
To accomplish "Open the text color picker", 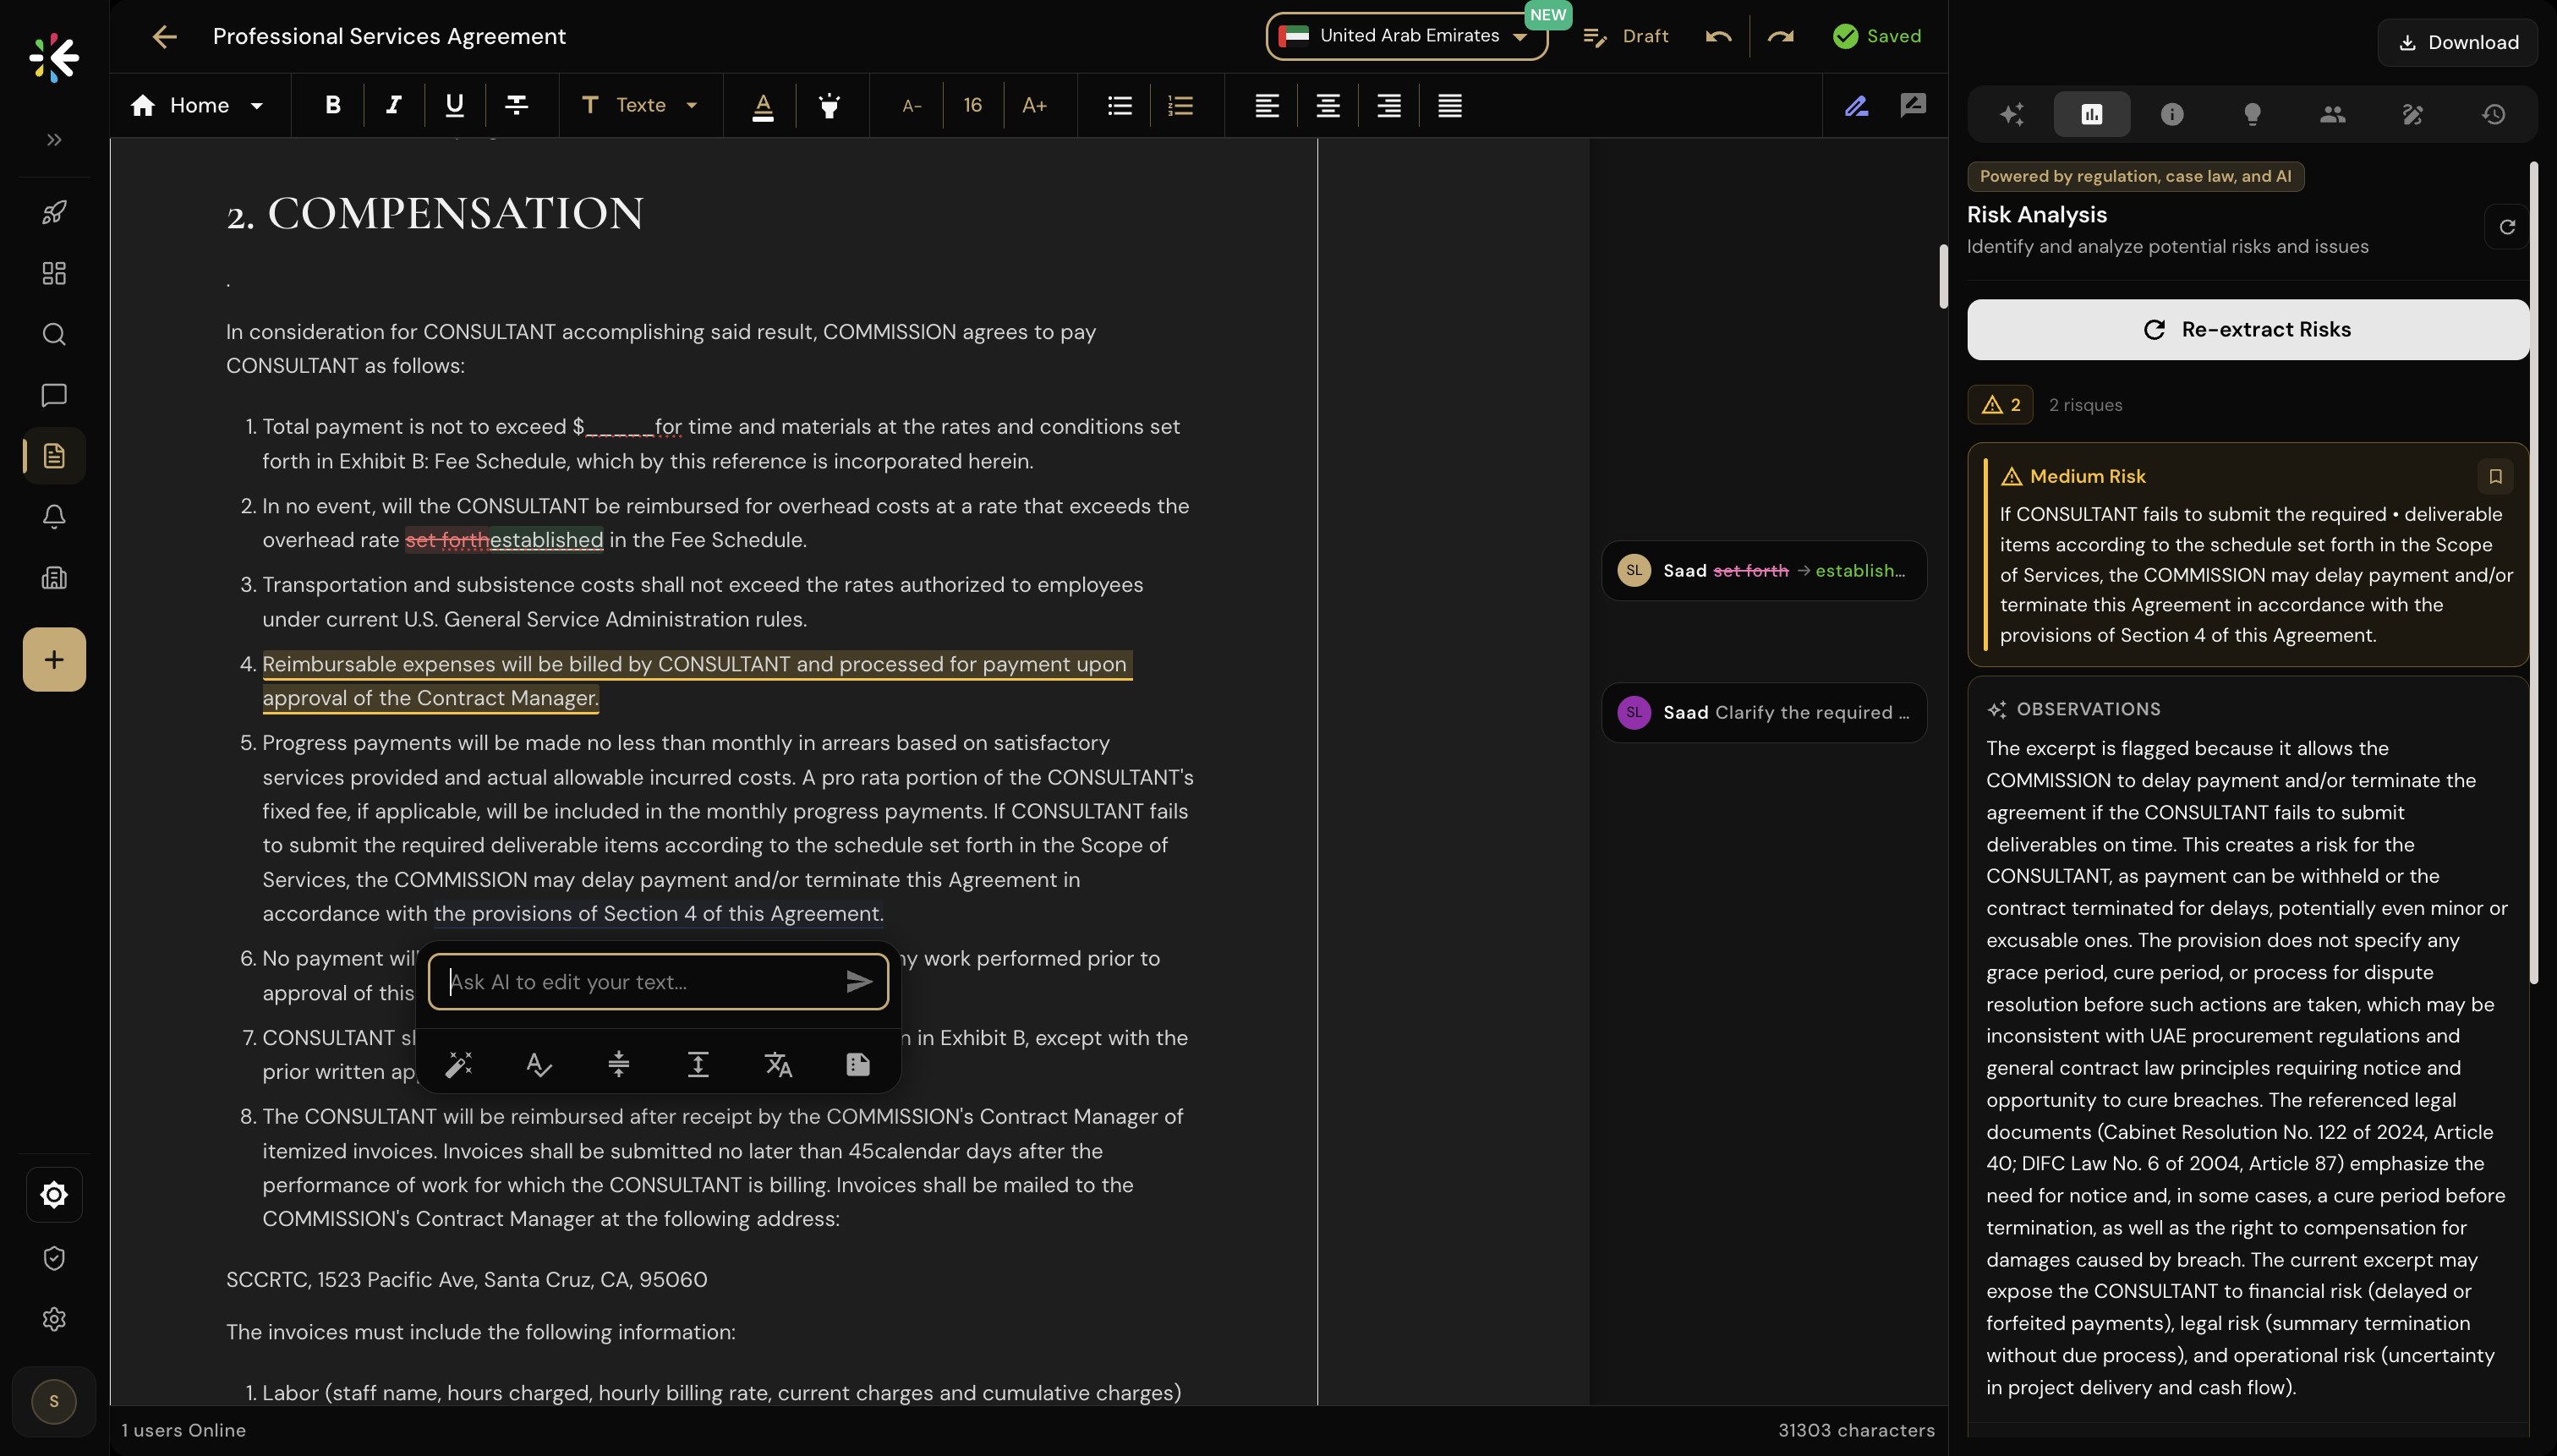I will 762,105.
